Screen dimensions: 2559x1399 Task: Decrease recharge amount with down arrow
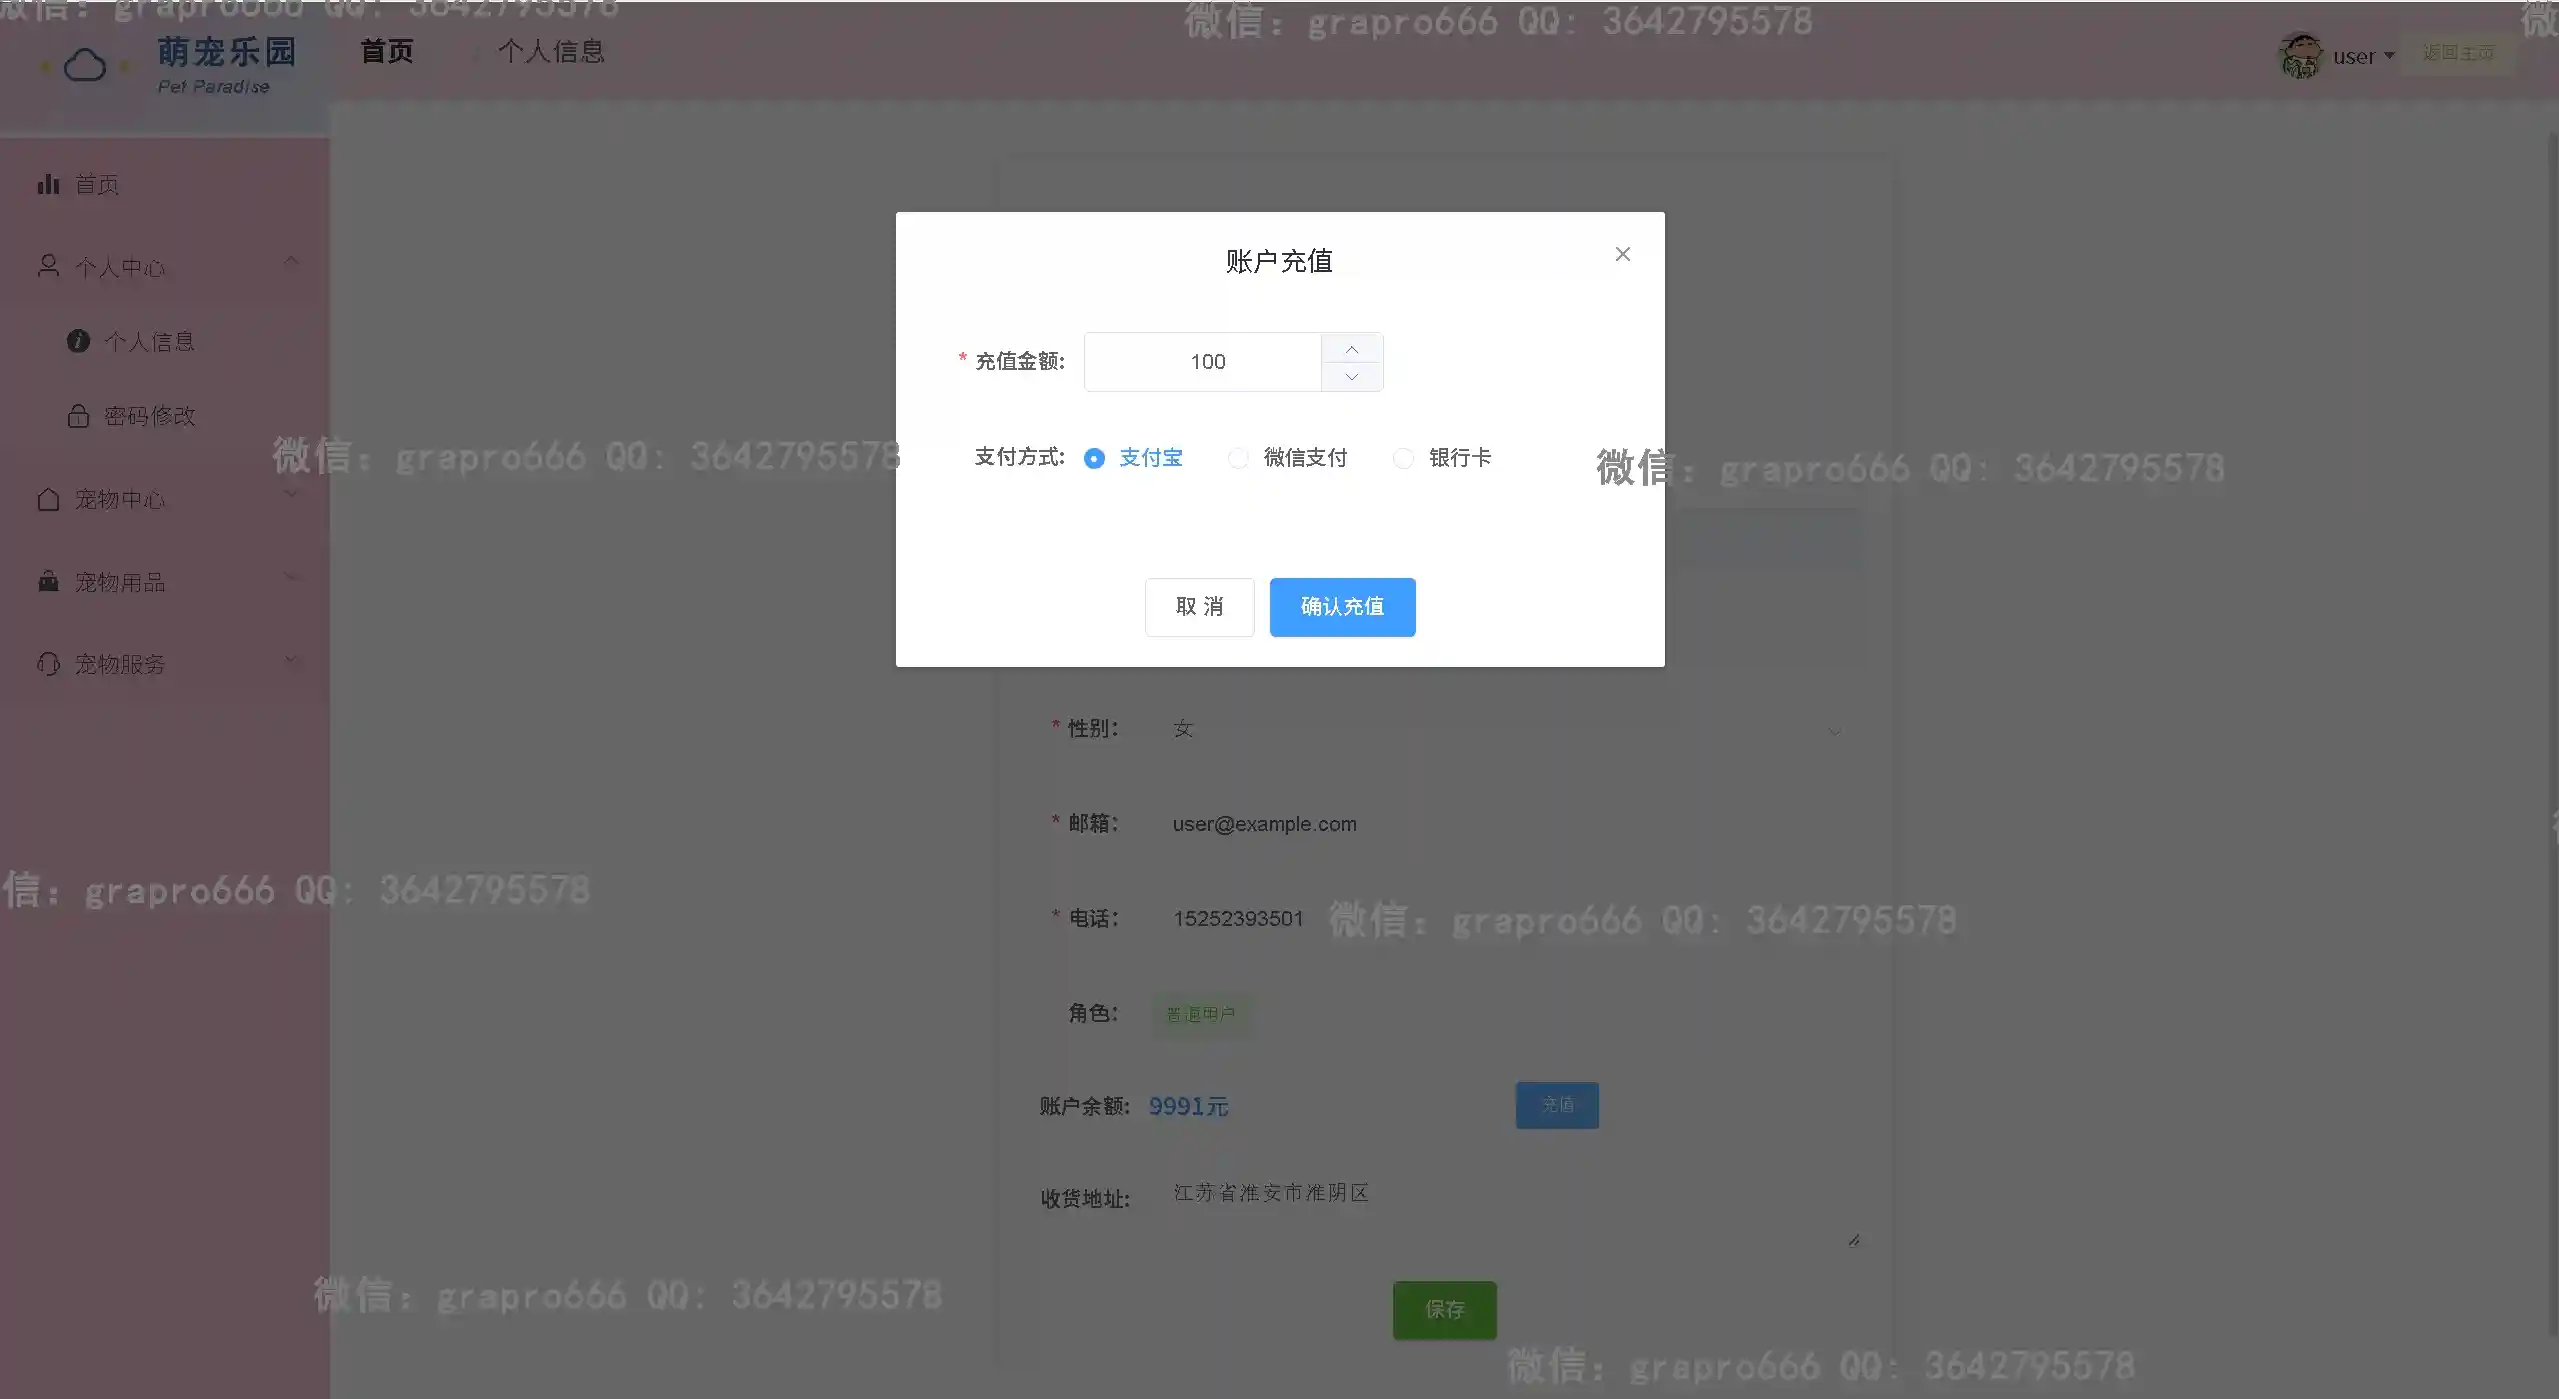pyautogui.click(x=1351, y=377)
